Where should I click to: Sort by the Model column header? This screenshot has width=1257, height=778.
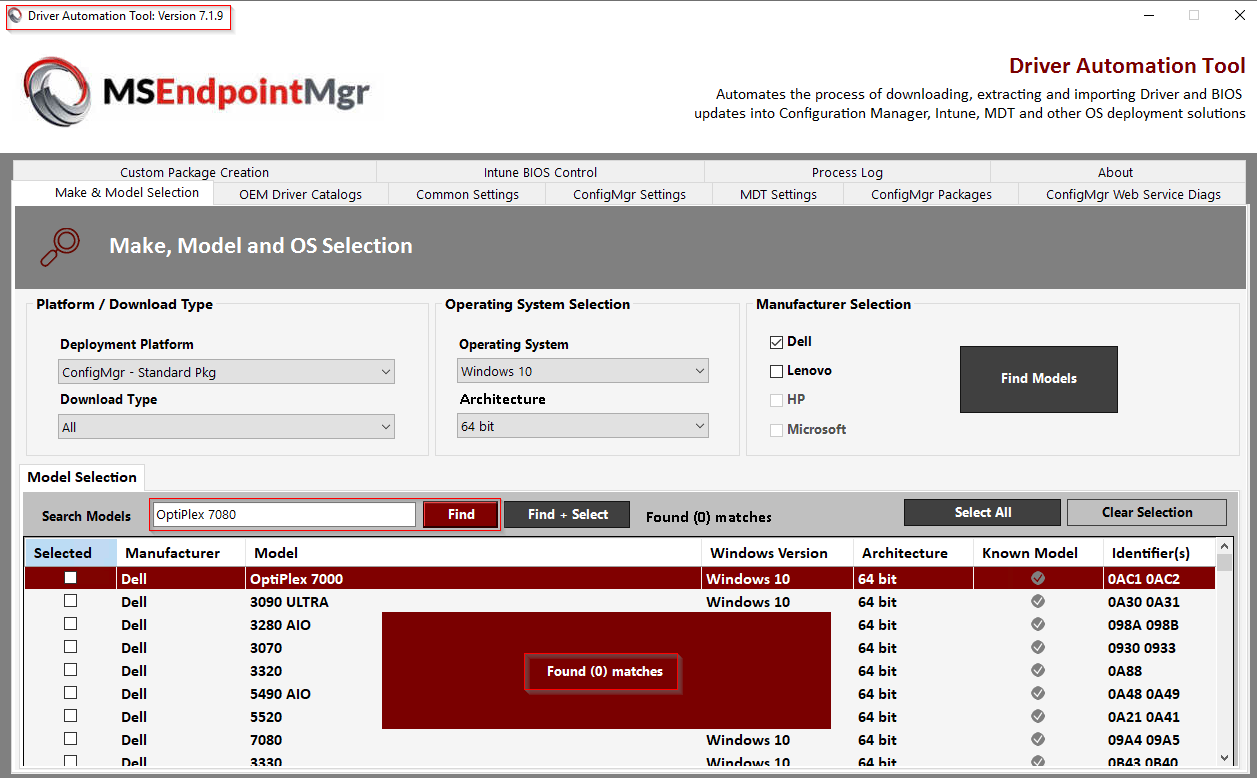tap(473, 553)
